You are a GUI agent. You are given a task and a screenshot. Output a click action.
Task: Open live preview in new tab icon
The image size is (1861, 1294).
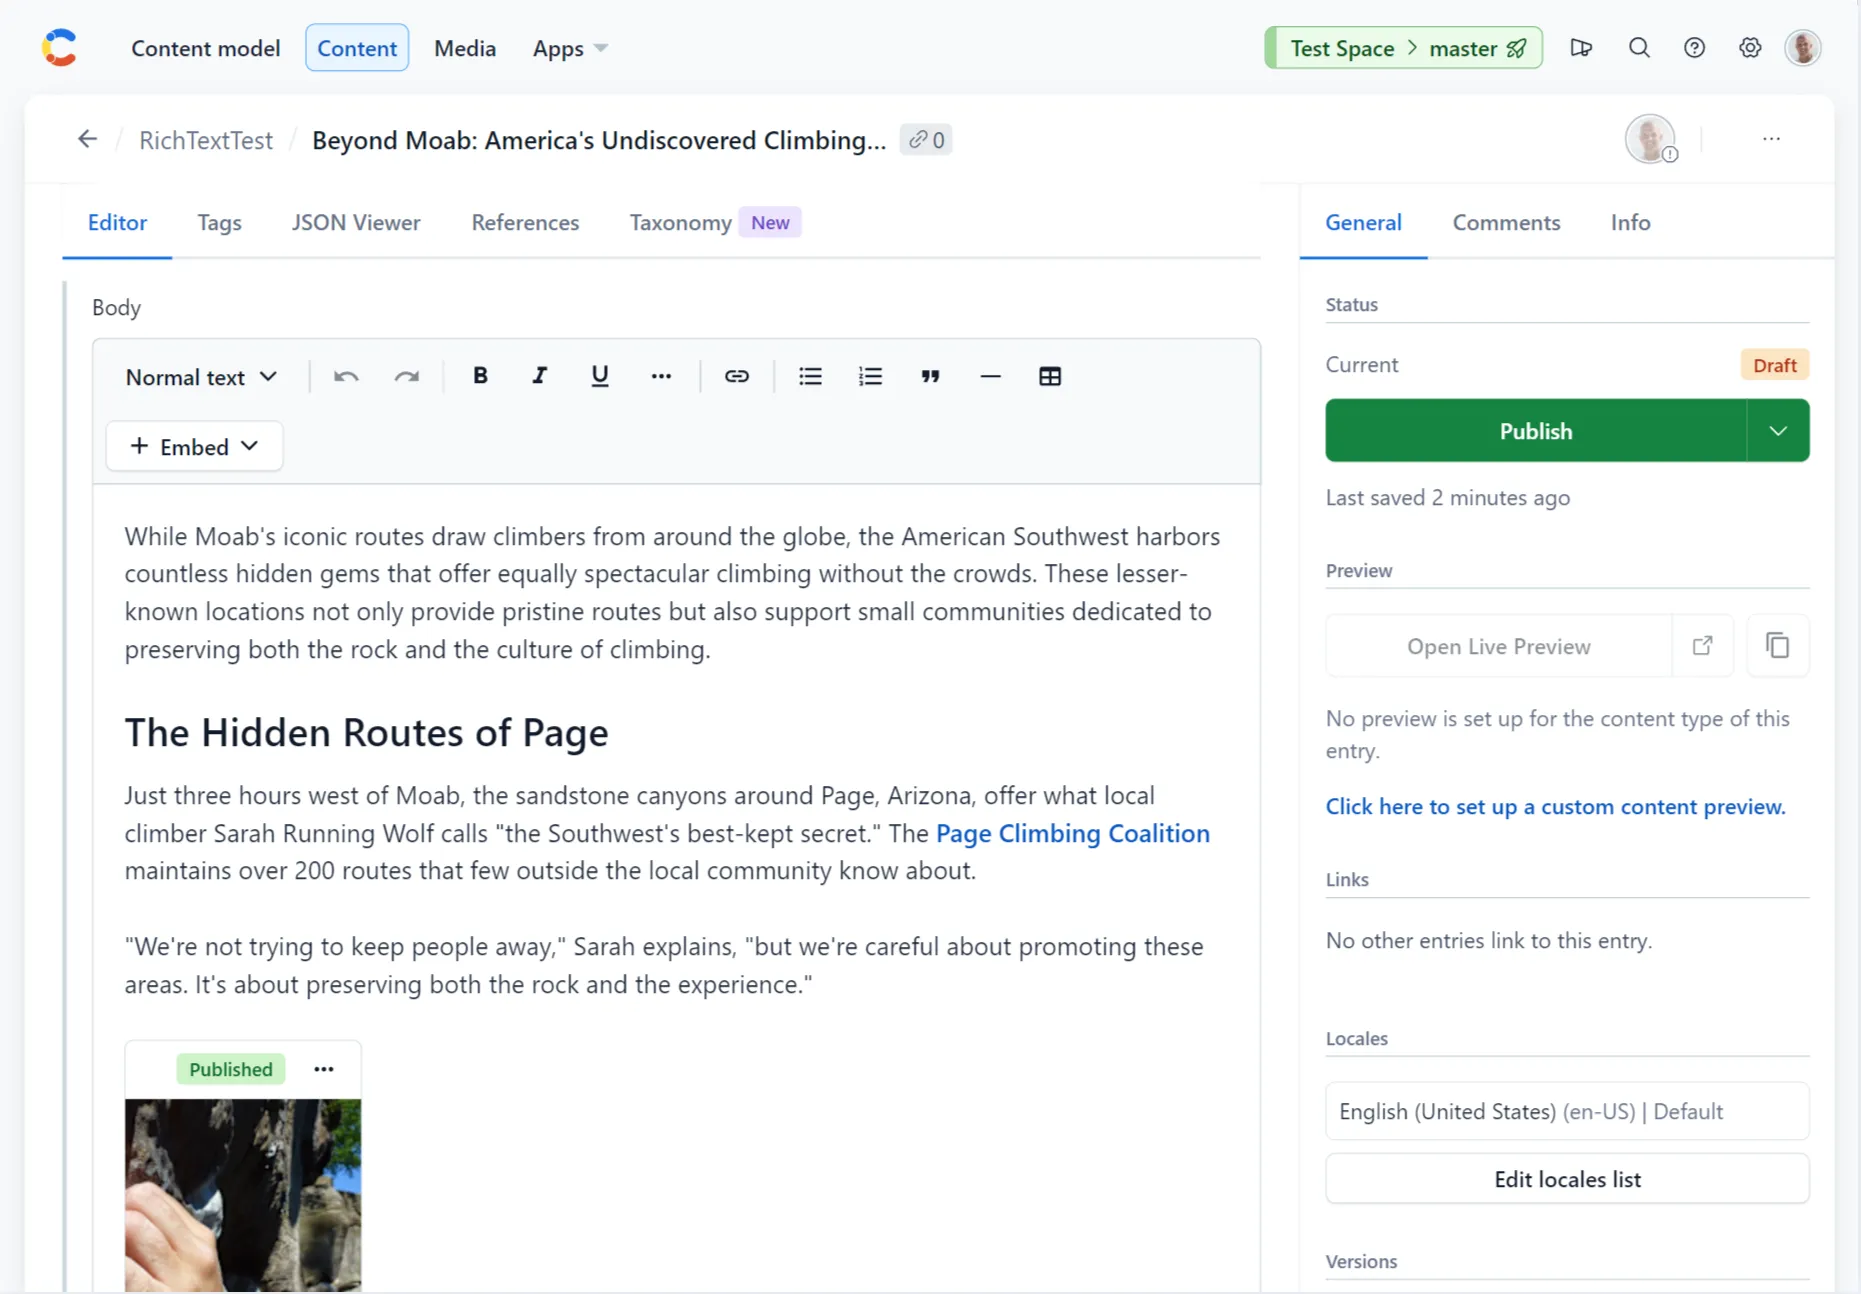point(1703,646)
